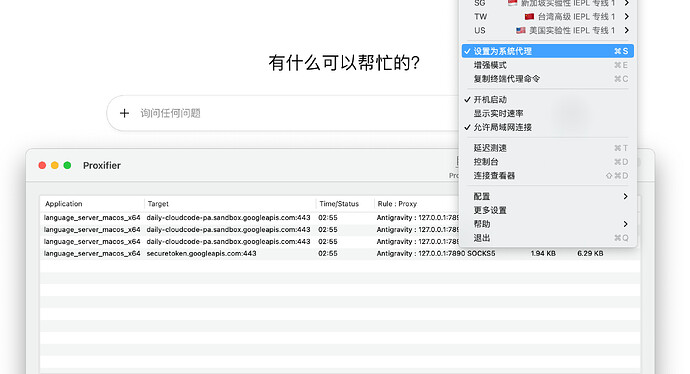This screenshot has width=690, height=374.
Task: Open 连接查看器 menu entry
Action: coord(547,176)
